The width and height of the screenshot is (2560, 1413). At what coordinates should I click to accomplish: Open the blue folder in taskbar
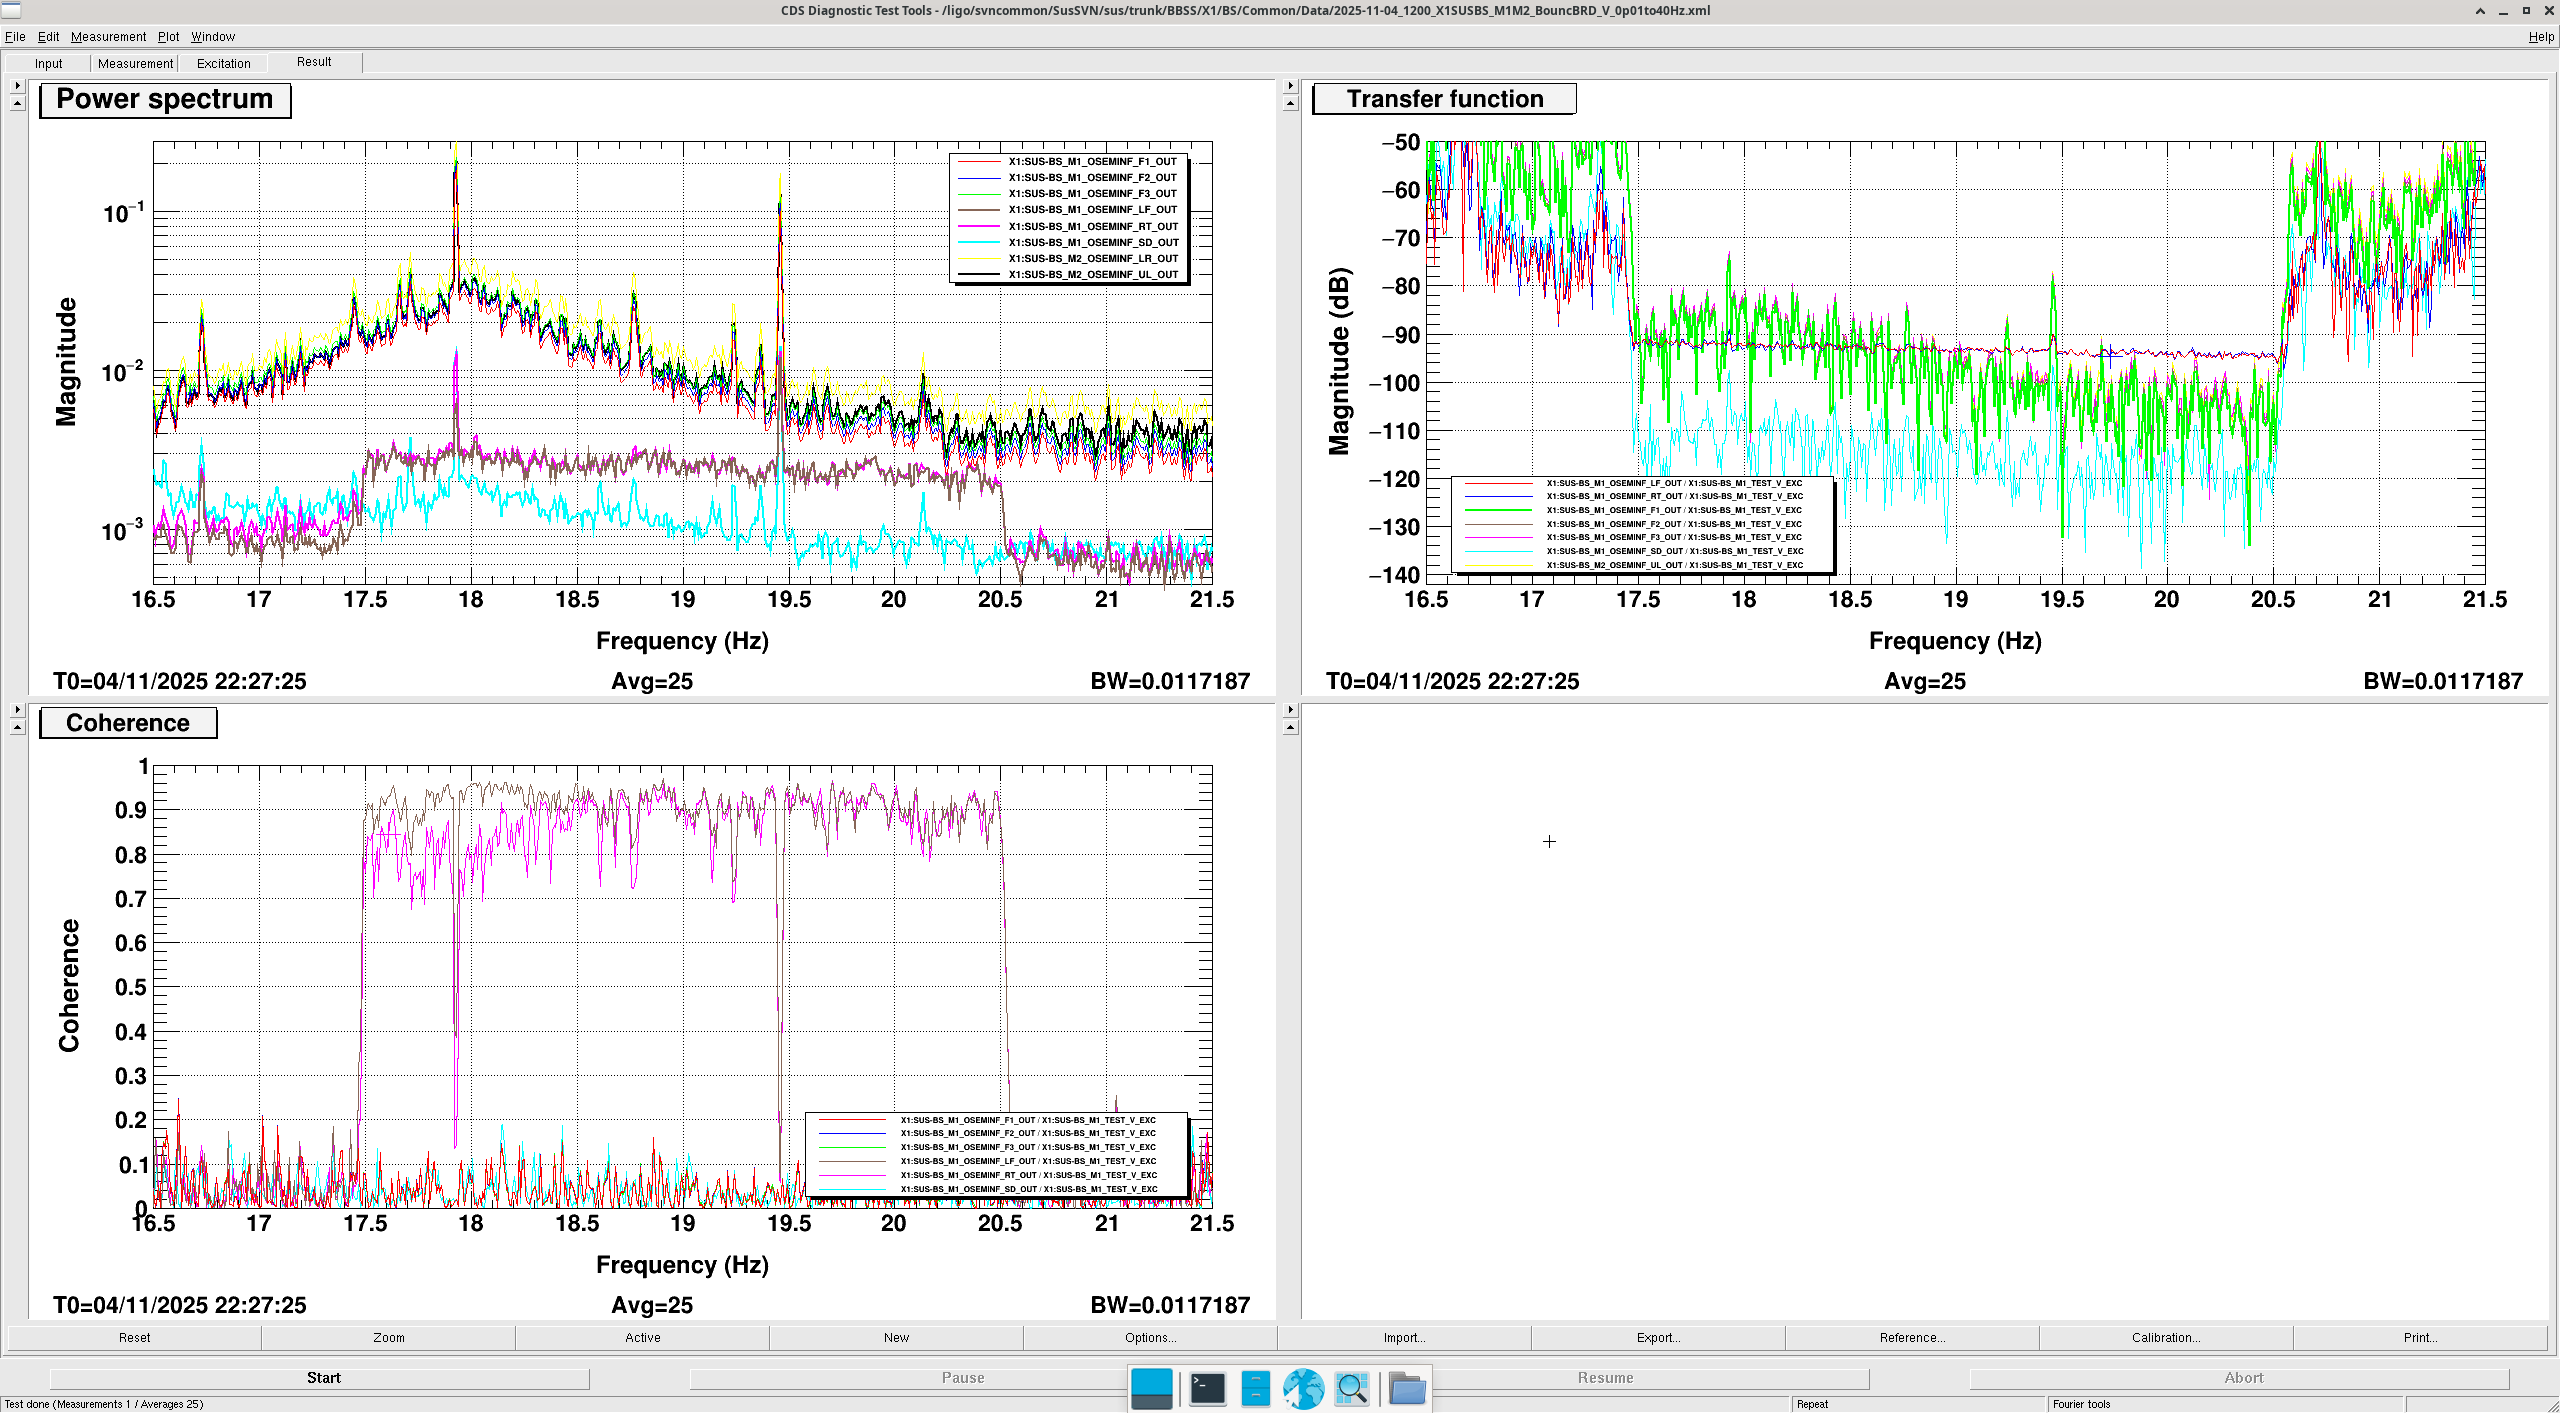(1407, 1388)
